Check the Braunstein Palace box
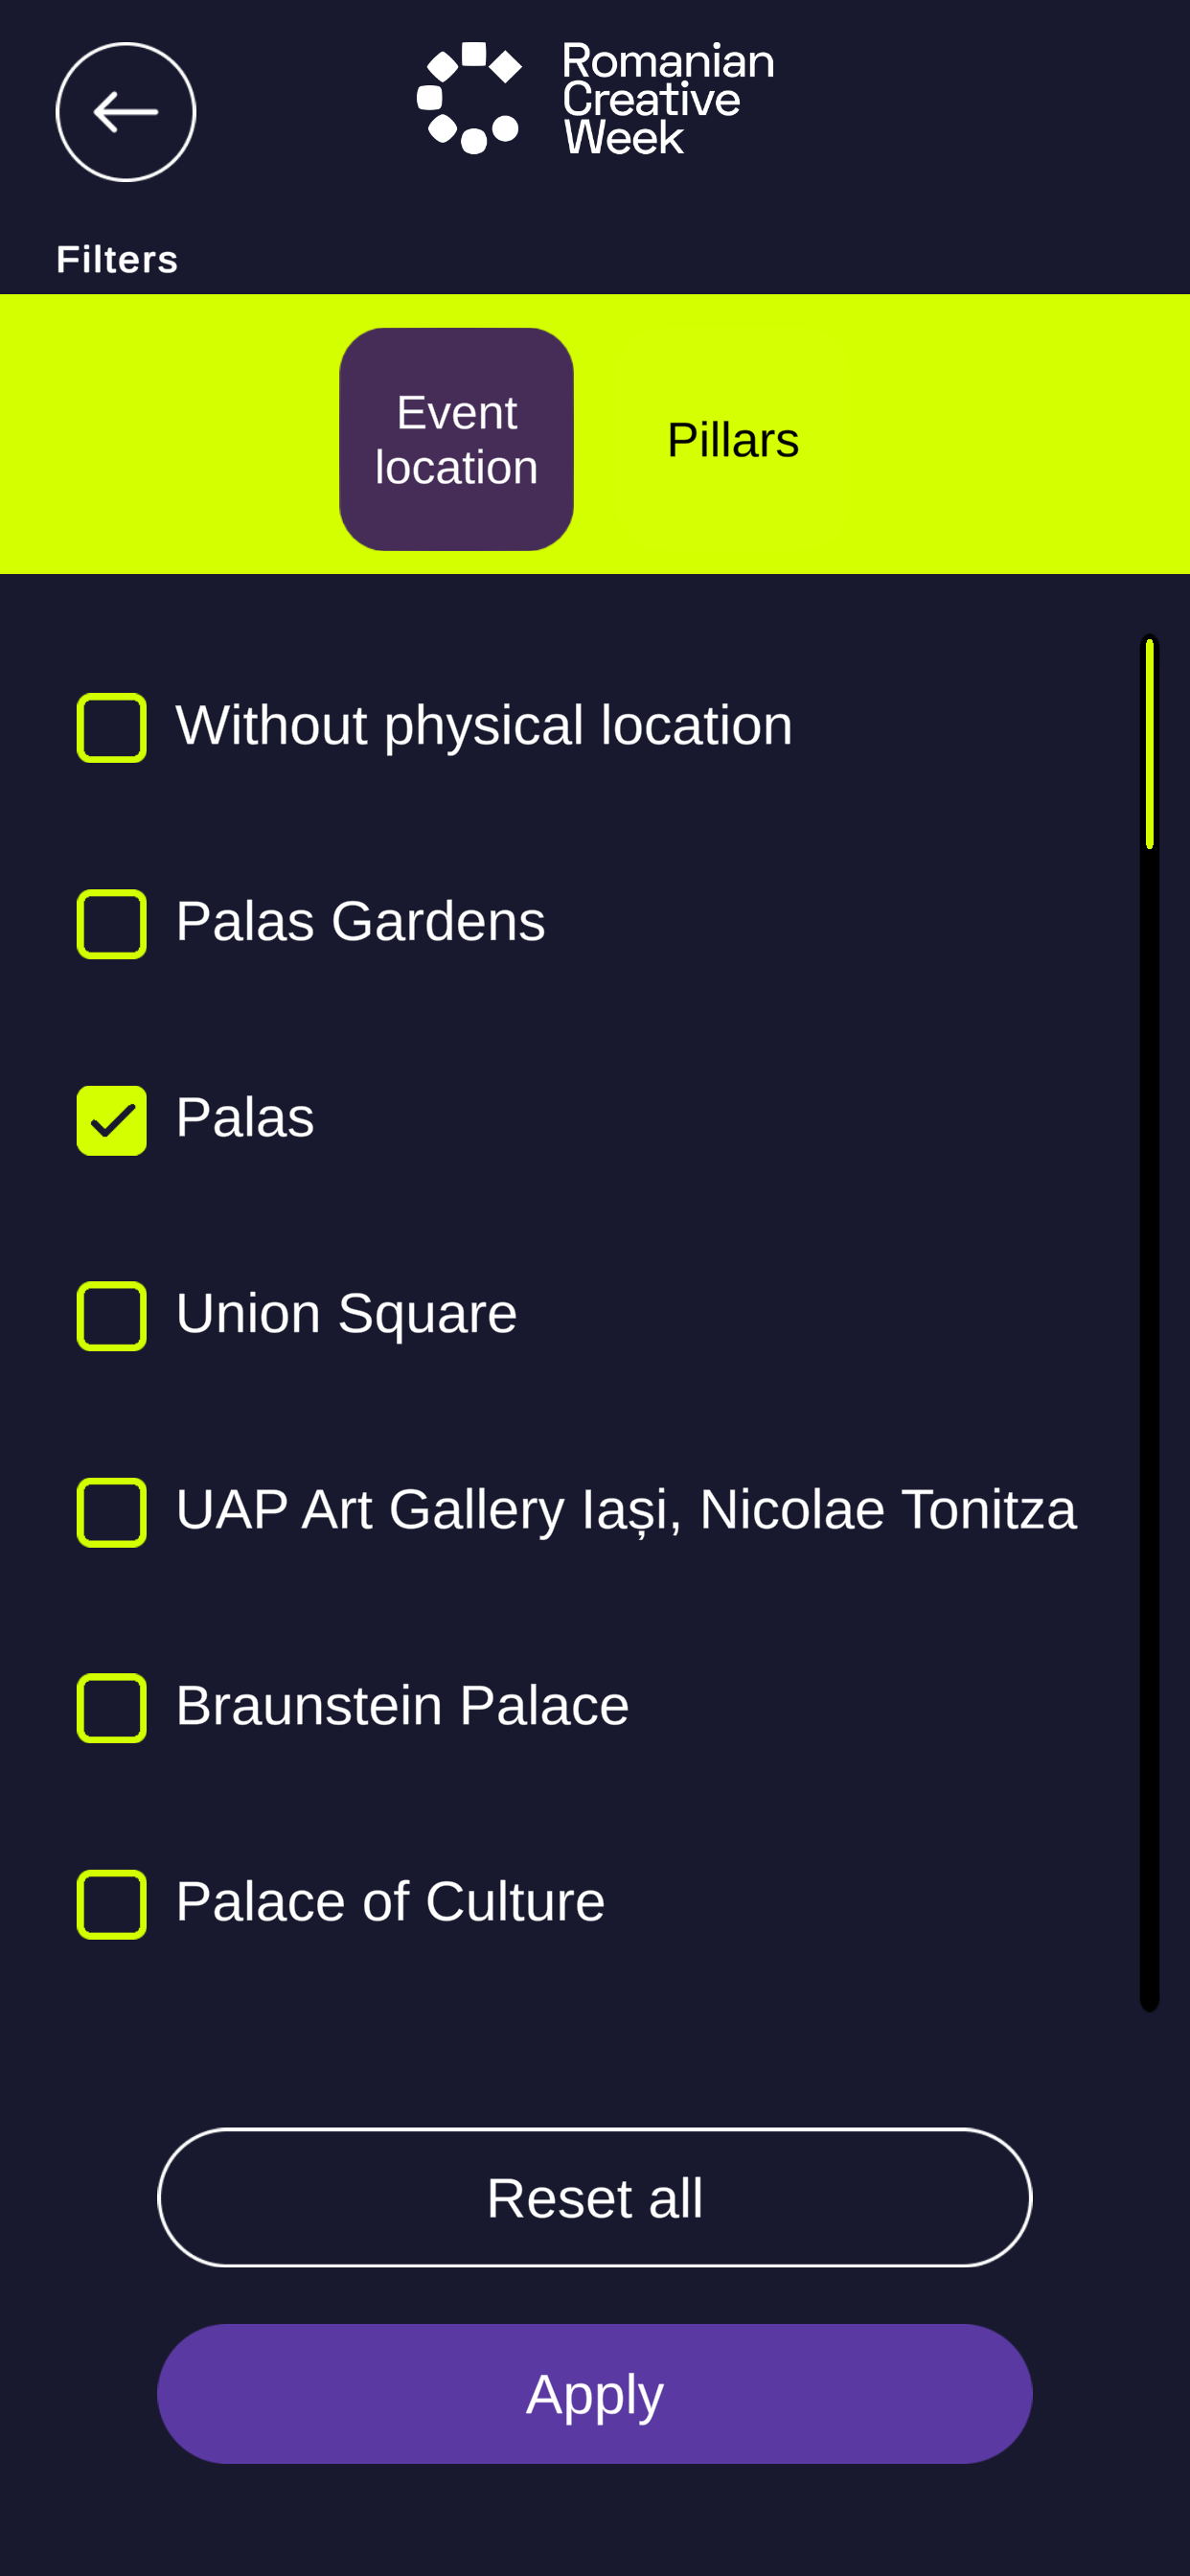 pyautogui.click(x=112, y=1708)
